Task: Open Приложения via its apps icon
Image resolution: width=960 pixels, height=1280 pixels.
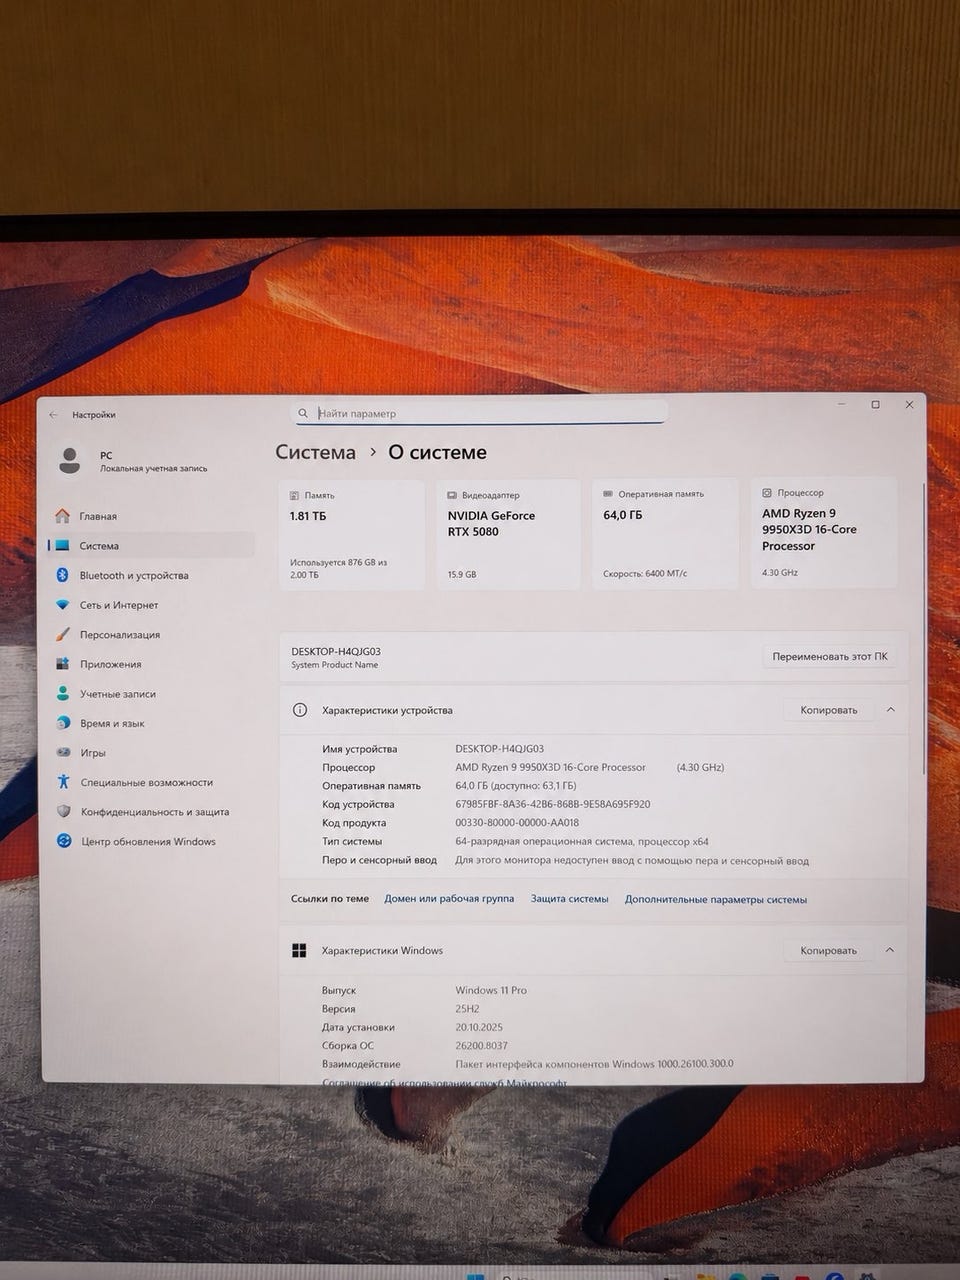Action: [62, 664]
